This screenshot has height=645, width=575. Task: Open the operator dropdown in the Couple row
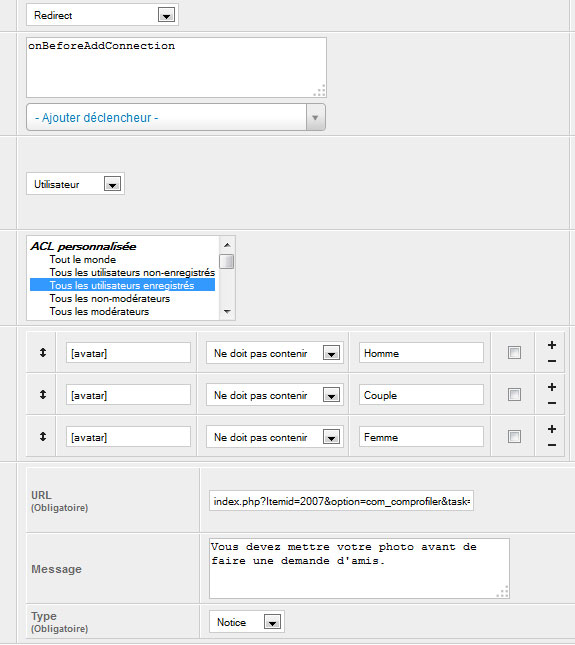(274, 395)
